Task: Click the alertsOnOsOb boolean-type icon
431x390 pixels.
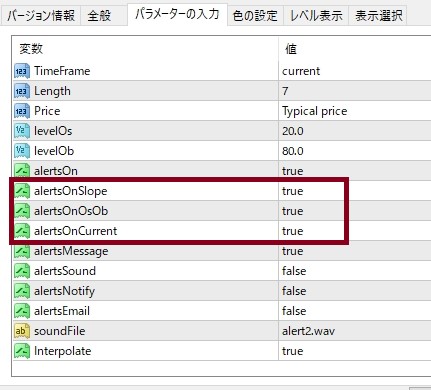Action: (x=22, y=211)
